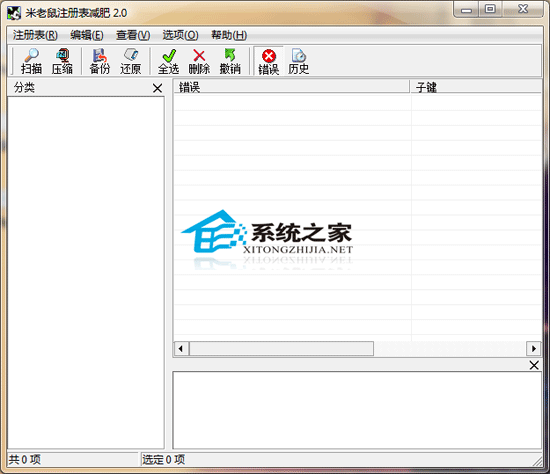Click the red 删除 delete icon

(x=199, y=61)
